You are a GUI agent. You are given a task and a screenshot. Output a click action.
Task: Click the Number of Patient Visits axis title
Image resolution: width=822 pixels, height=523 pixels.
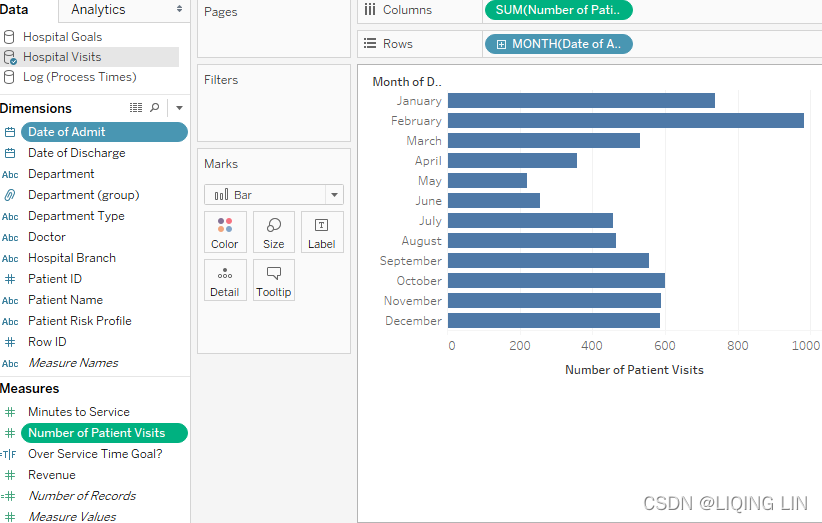click(634, 370)
